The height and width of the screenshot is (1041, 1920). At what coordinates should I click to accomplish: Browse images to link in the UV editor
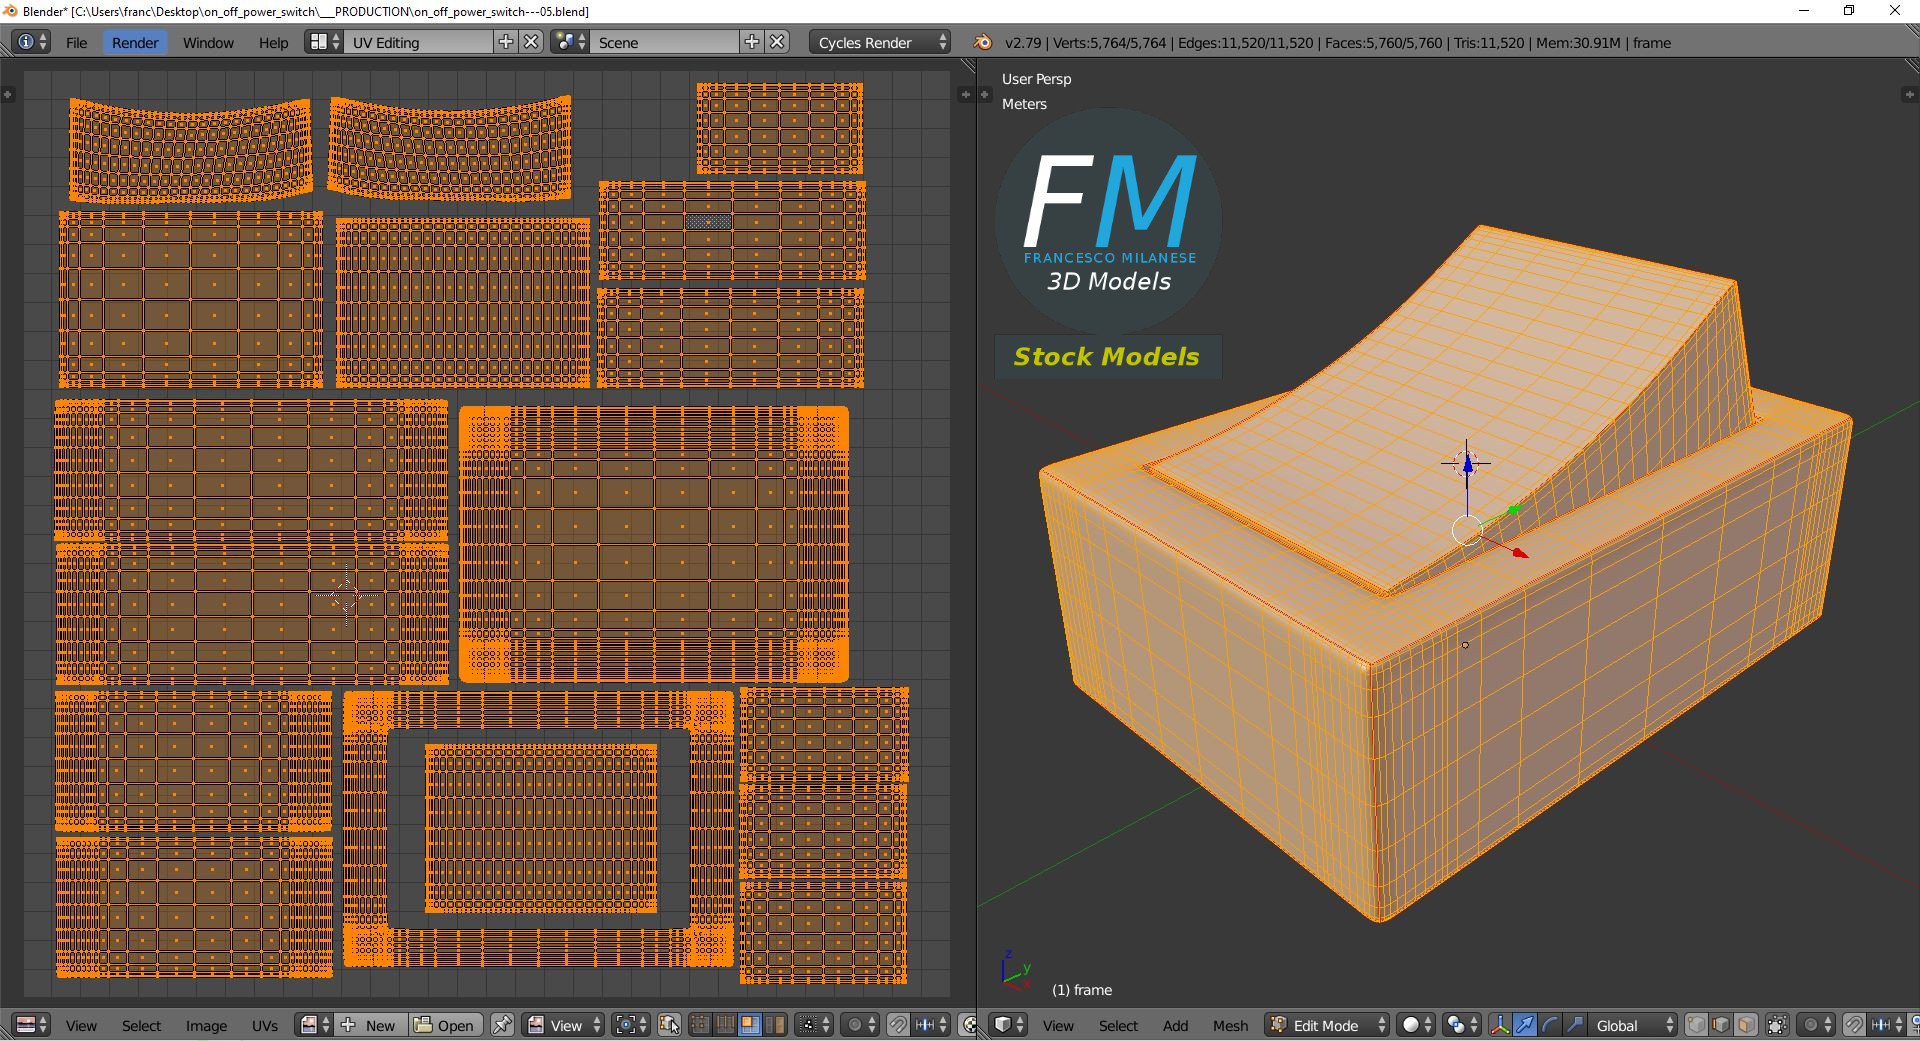click(314, 1025)
